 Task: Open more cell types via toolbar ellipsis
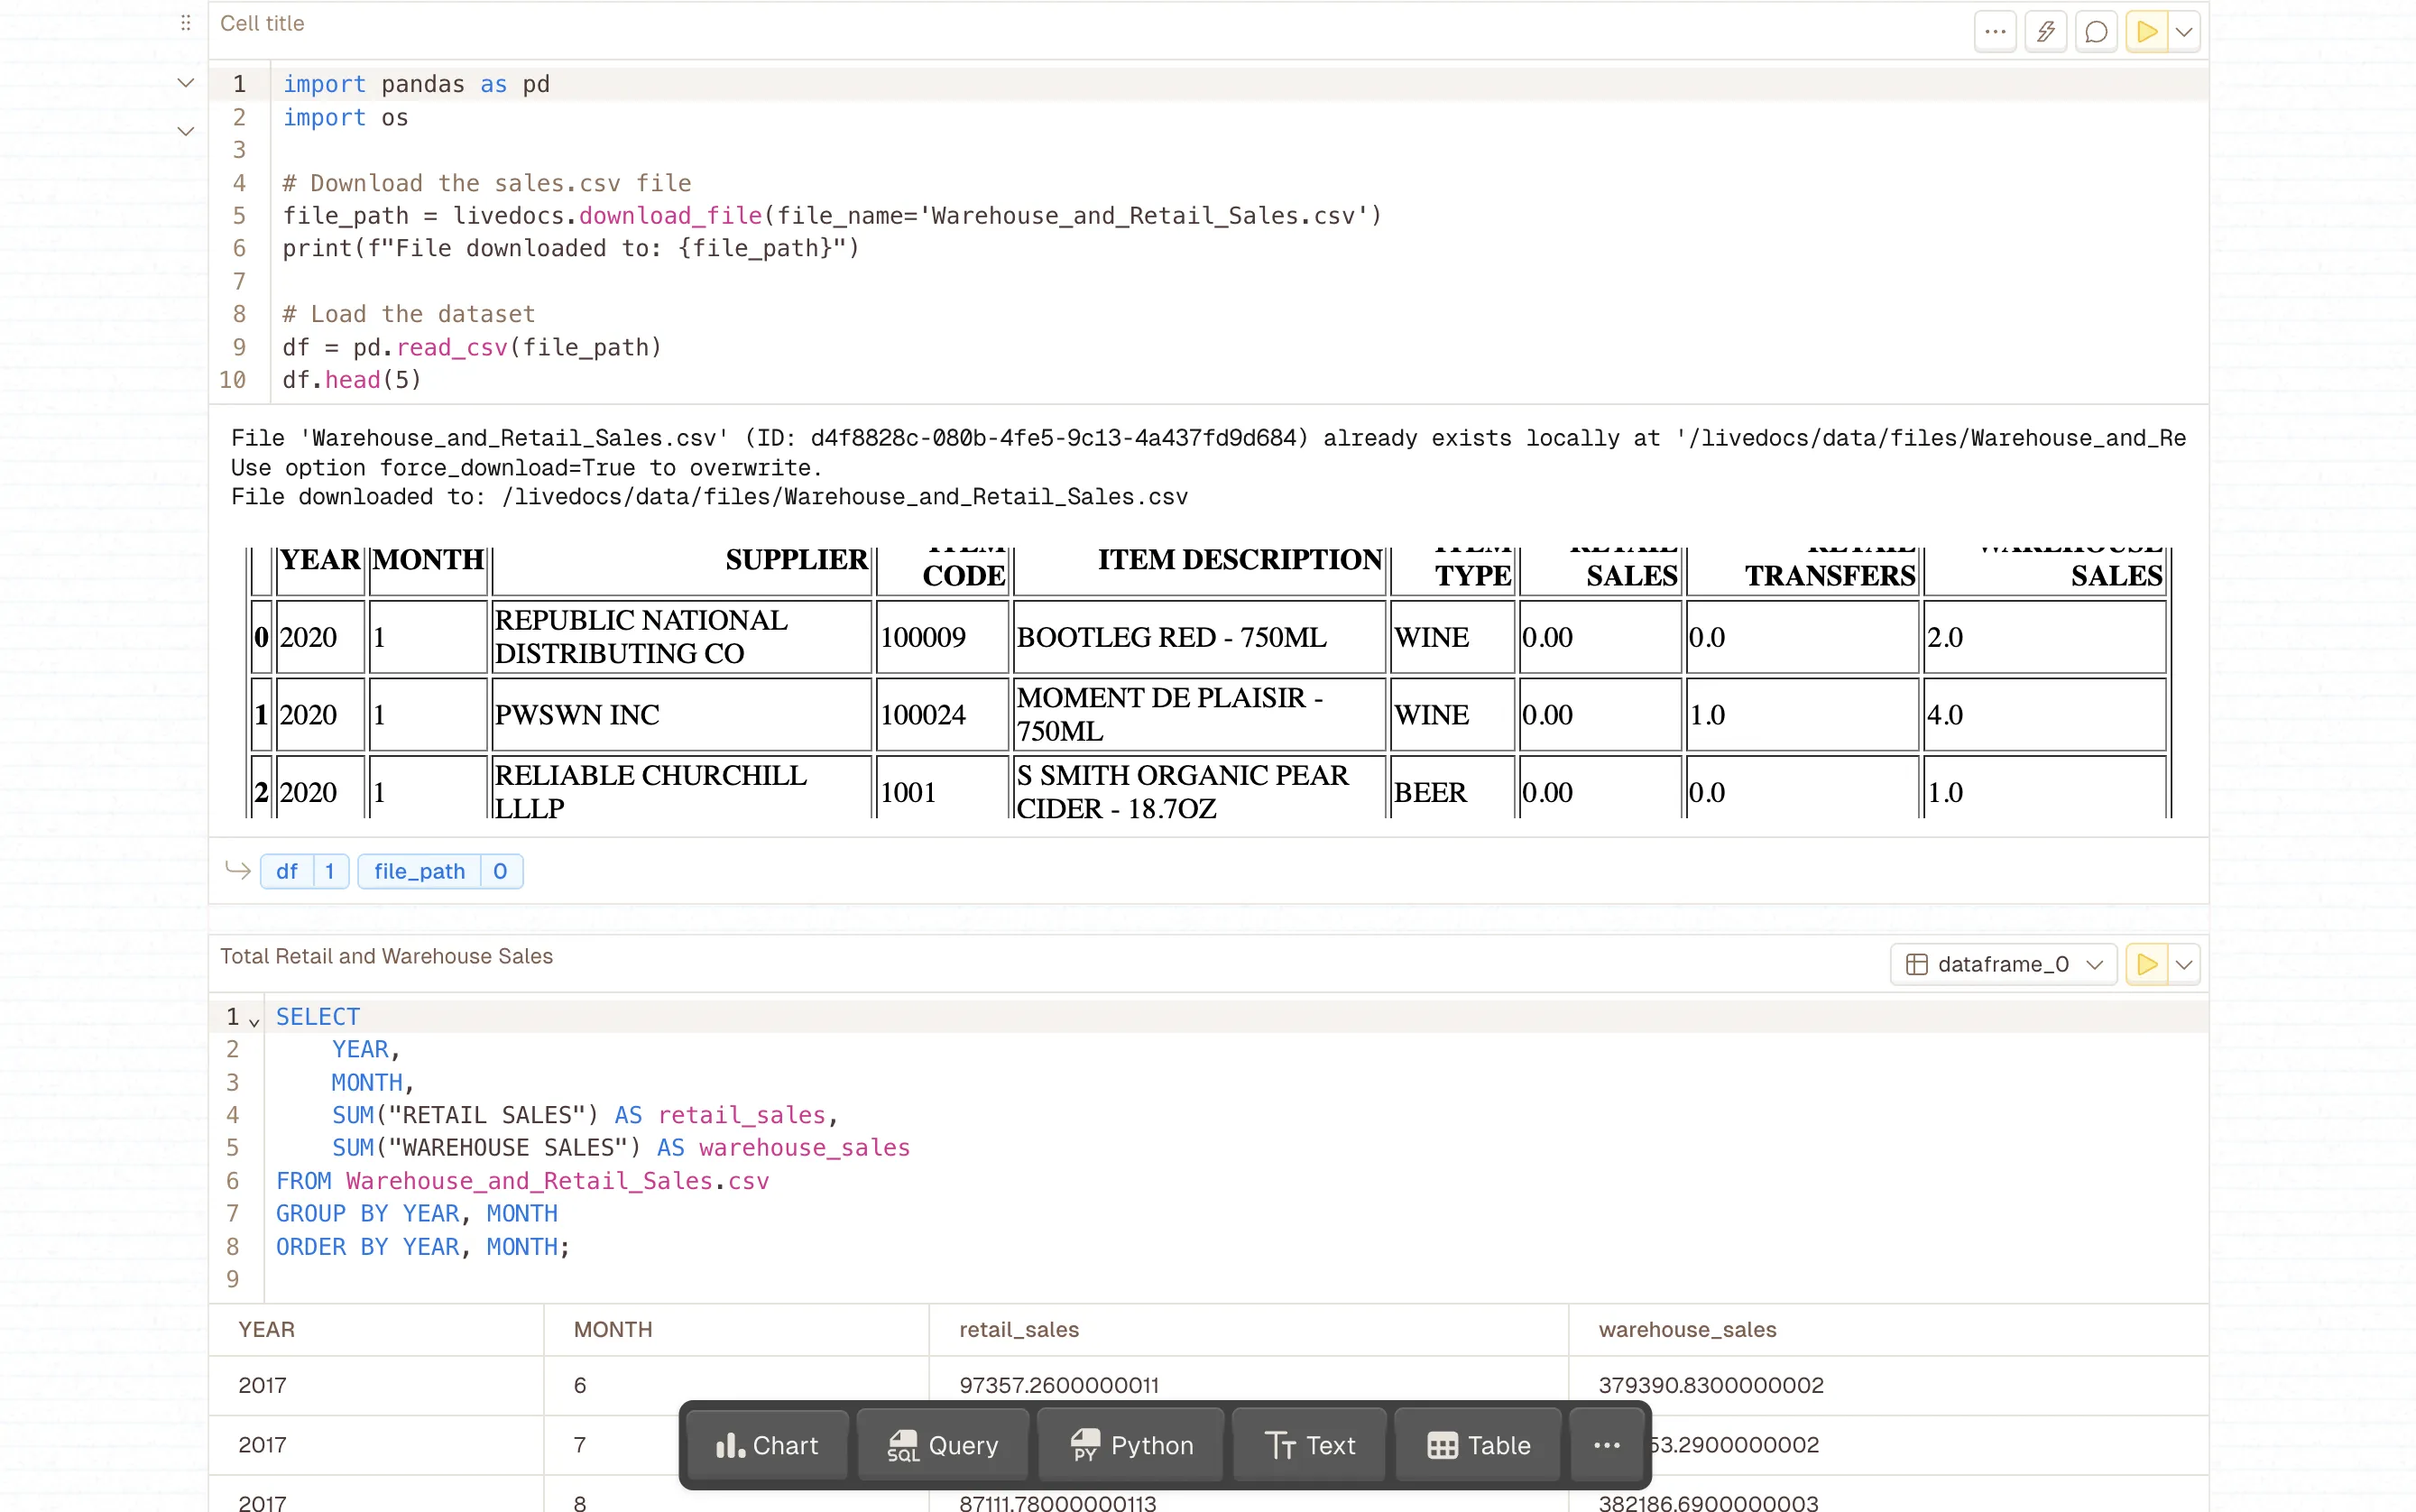pos(1606,1444)
